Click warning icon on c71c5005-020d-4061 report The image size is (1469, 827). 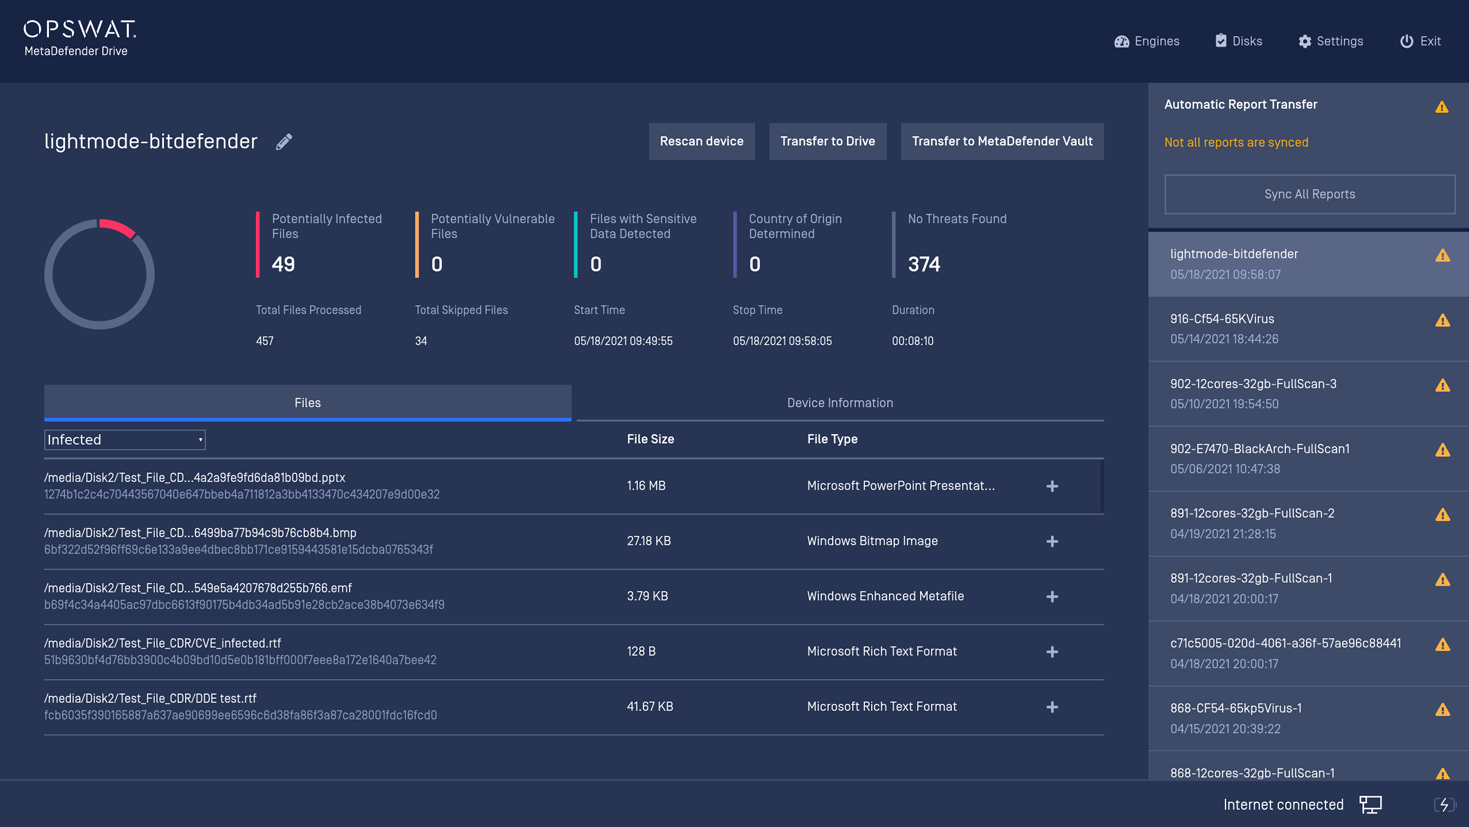[x=1443, y=644]
